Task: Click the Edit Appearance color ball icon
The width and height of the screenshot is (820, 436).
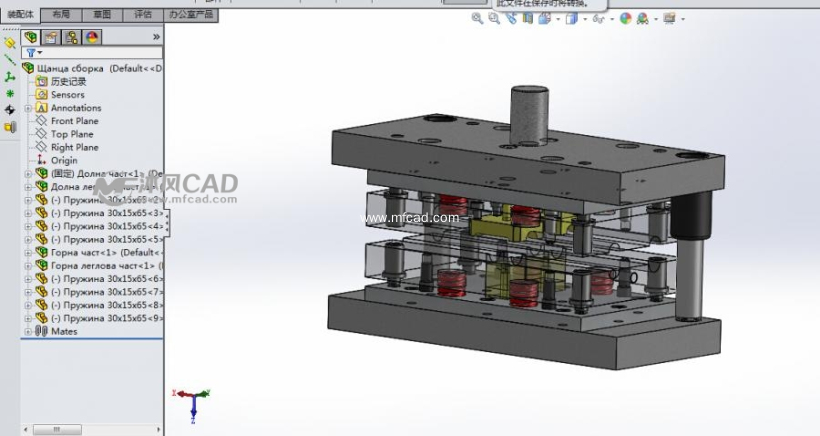Action: [625, 18]
